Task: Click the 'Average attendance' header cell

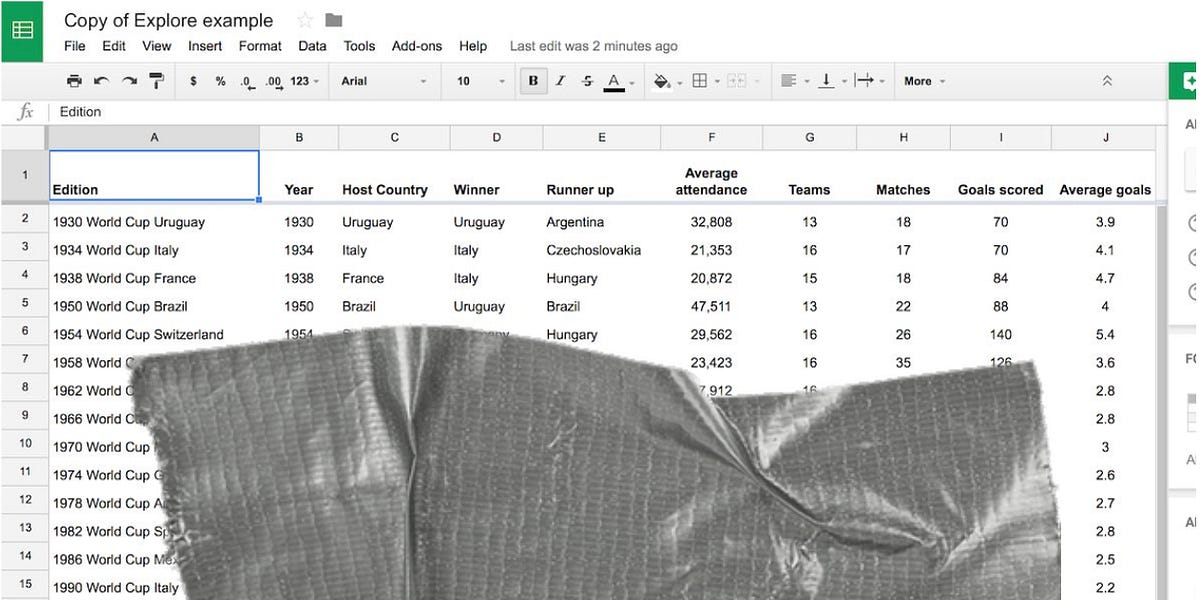Action: 711,177
